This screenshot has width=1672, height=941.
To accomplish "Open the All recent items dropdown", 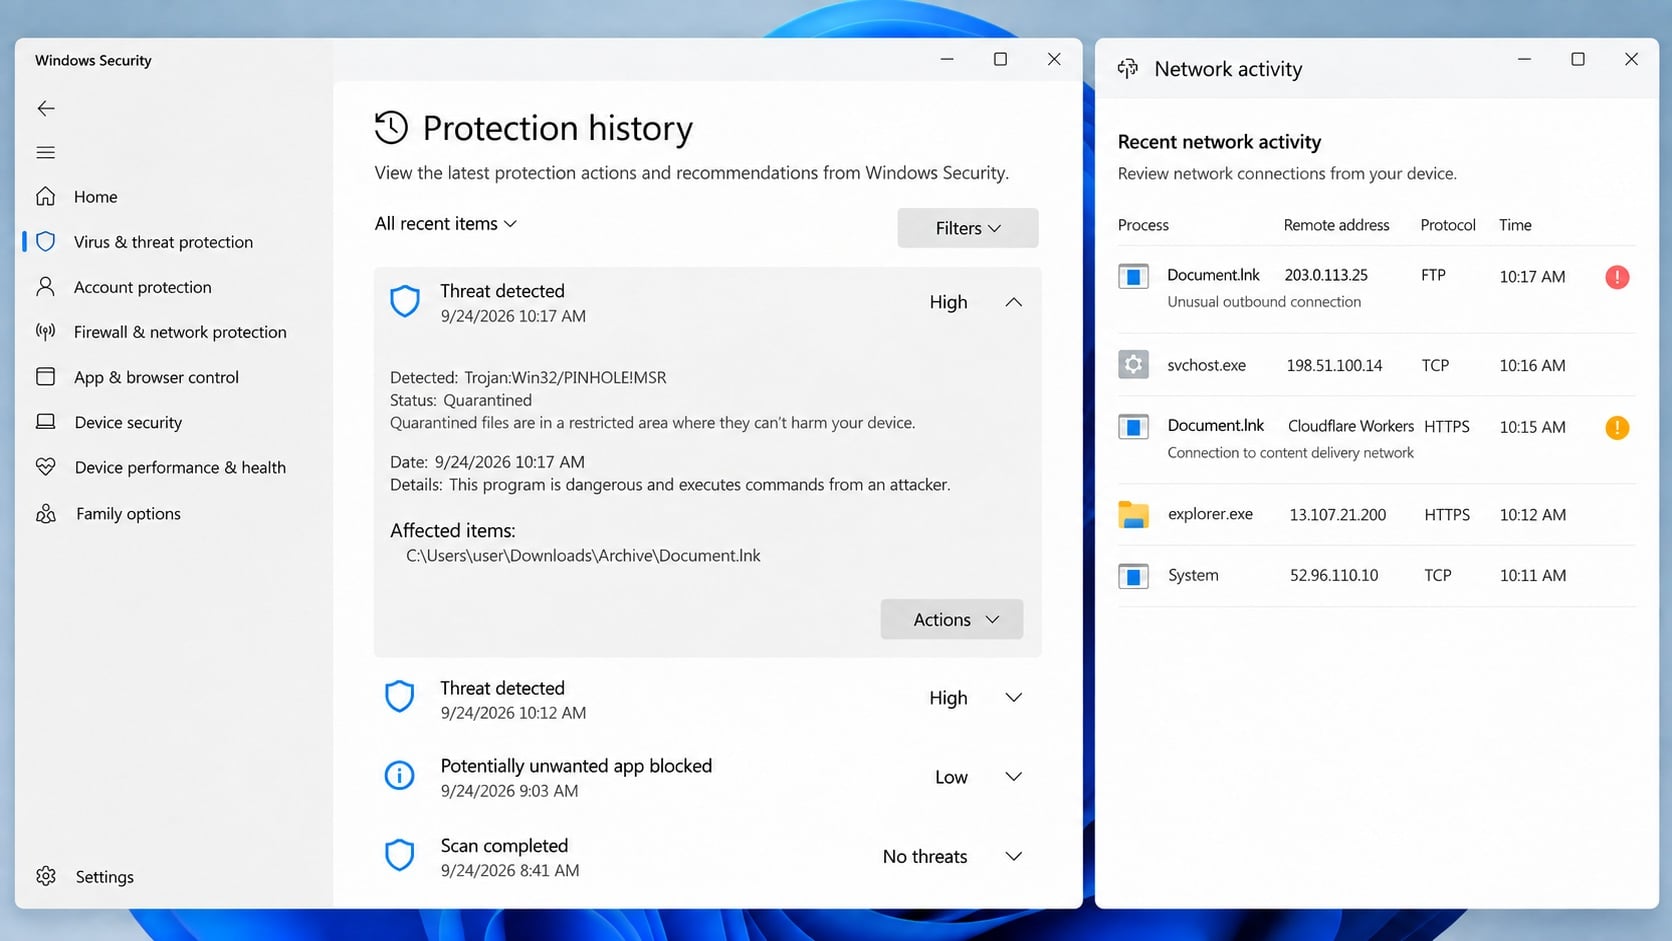I will pyautogui.click(x=446, y=223).
